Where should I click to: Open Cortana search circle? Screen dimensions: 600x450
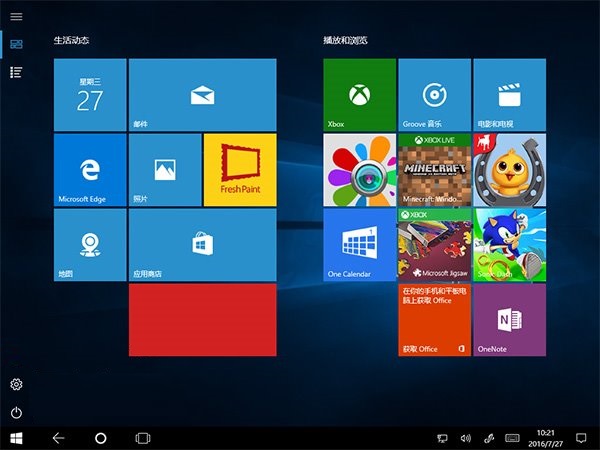click(101, 438)
